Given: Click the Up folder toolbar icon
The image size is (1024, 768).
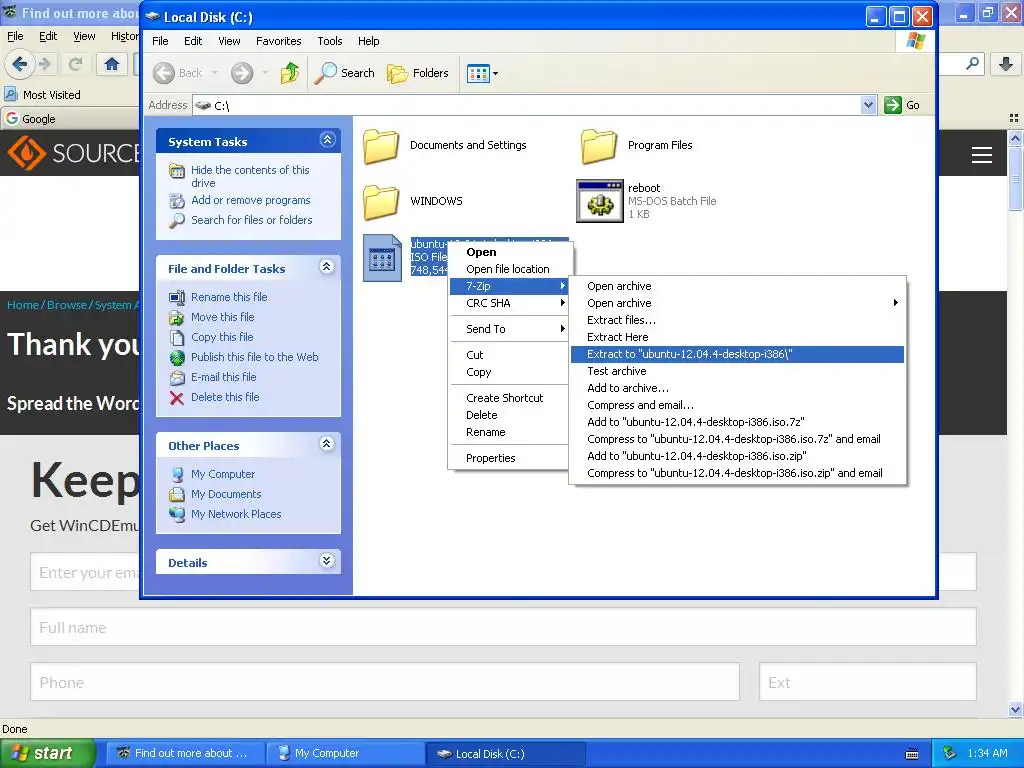Looking at the screenshot, I should (x=290, y=73).
